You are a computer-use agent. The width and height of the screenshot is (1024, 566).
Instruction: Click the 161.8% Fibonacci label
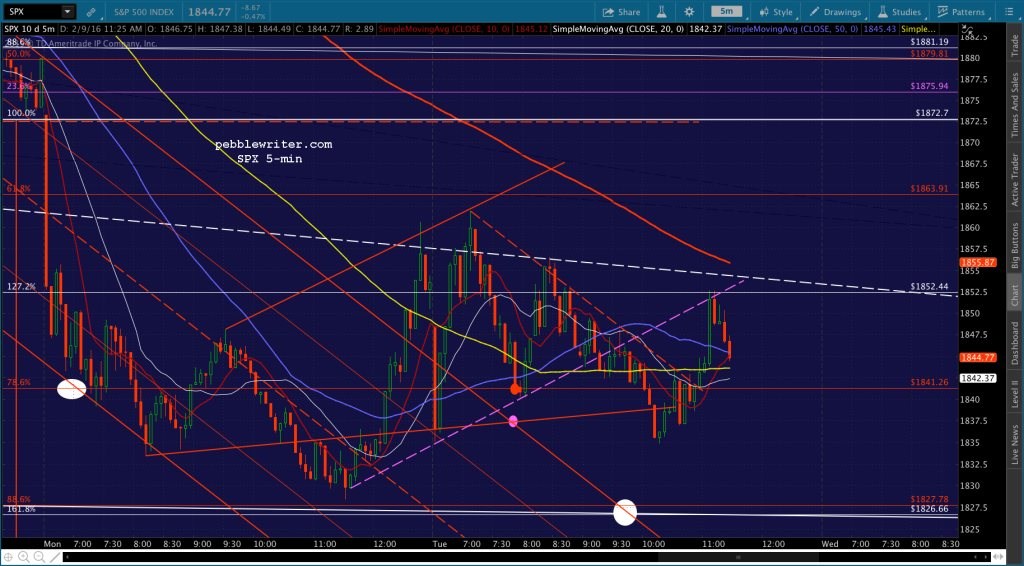21,509
